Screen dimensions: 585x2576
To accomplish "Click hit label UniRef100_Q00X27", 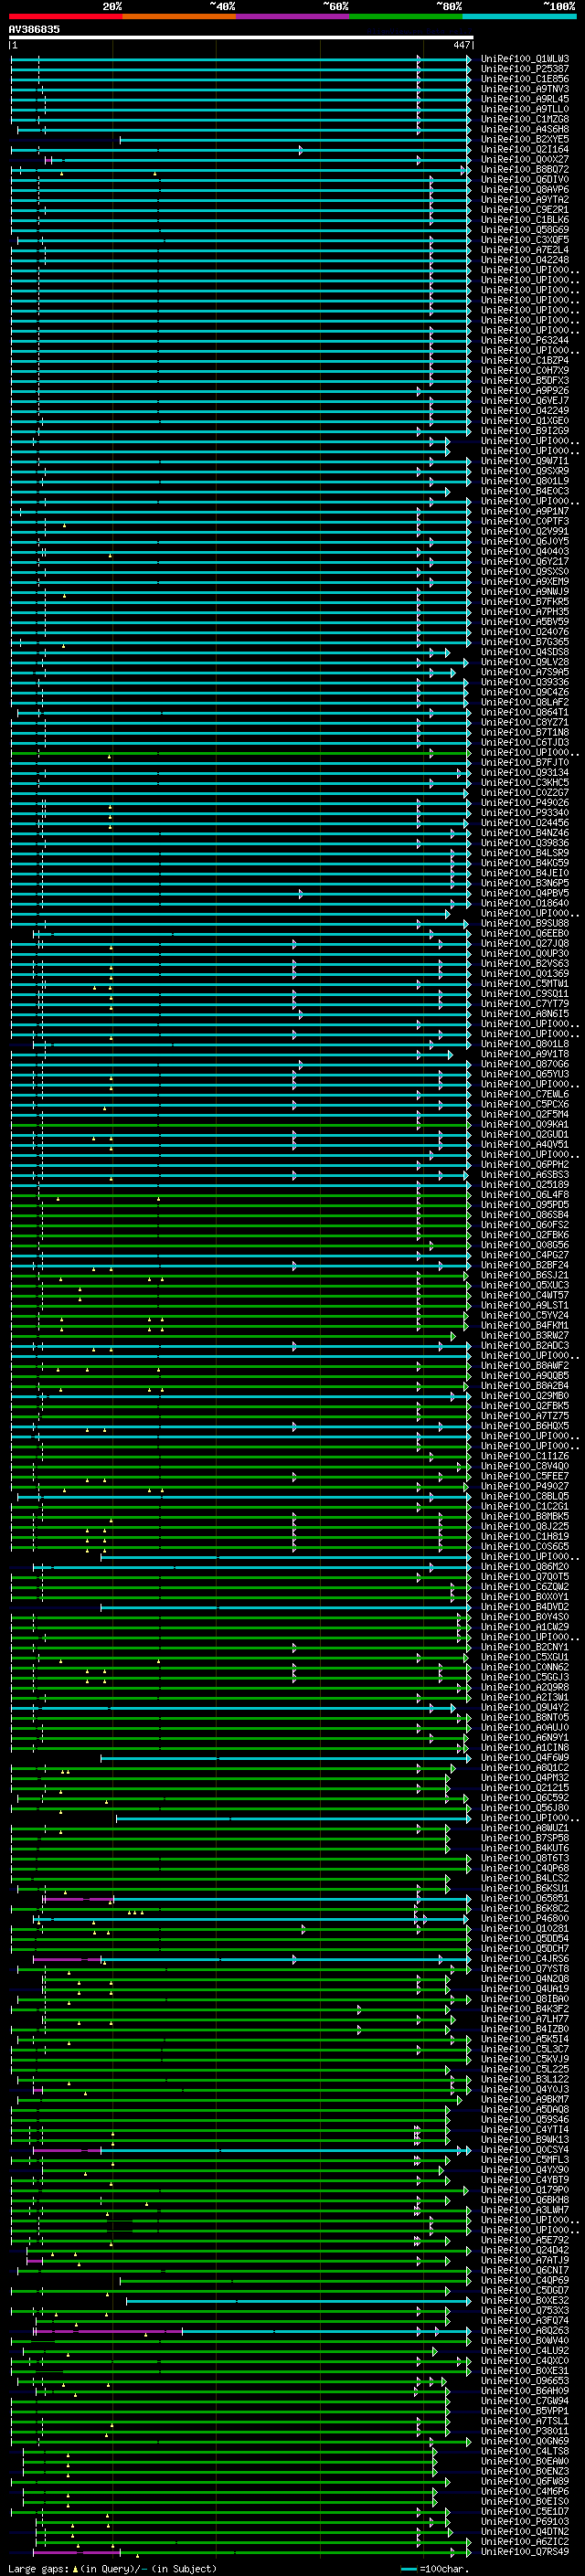I will (x=525, y=159).
